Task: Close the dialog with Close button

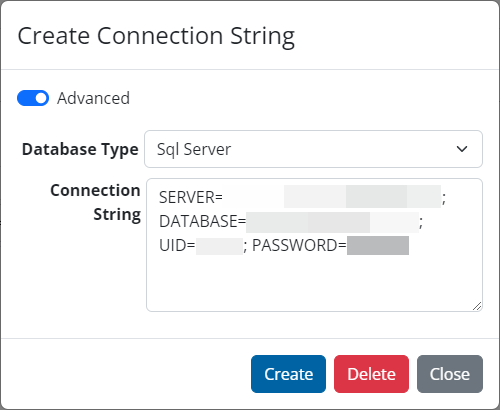Action: (x=450, y=374)
